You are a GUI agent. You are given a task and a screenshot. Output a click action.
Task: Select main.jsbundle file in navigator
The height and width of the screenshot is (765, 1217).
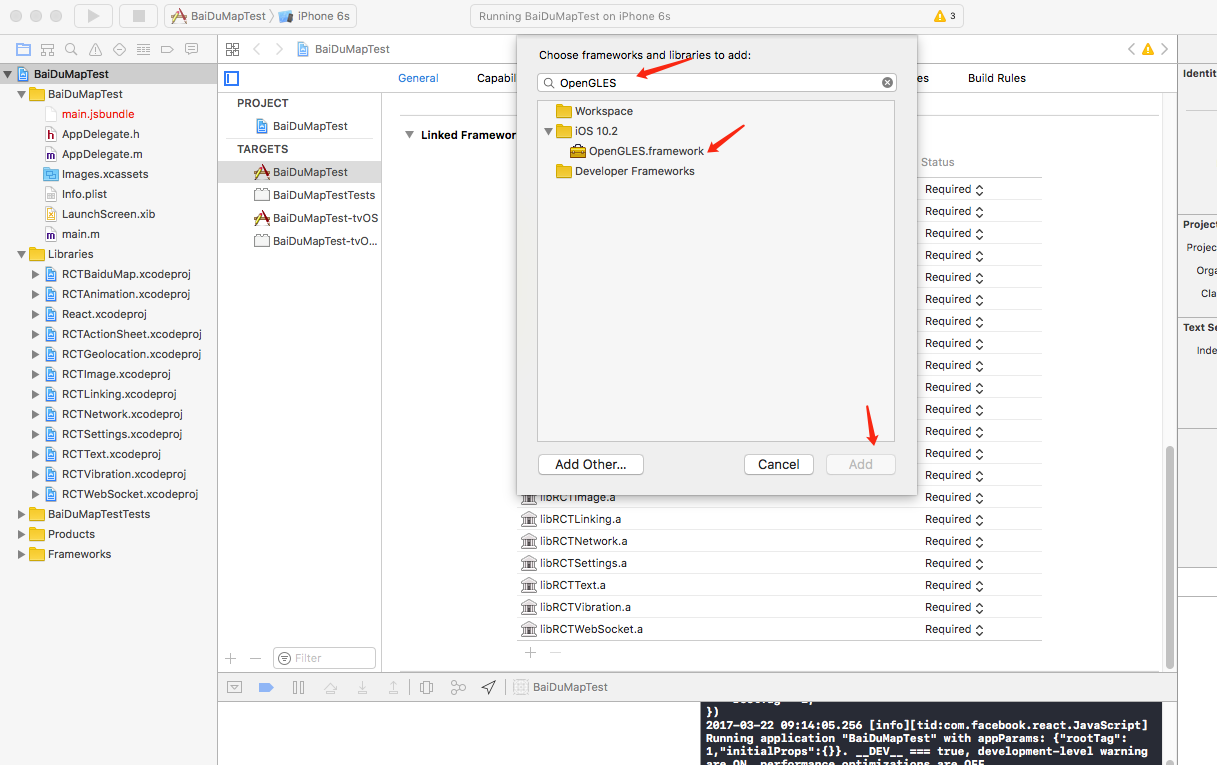pos(98,114)
